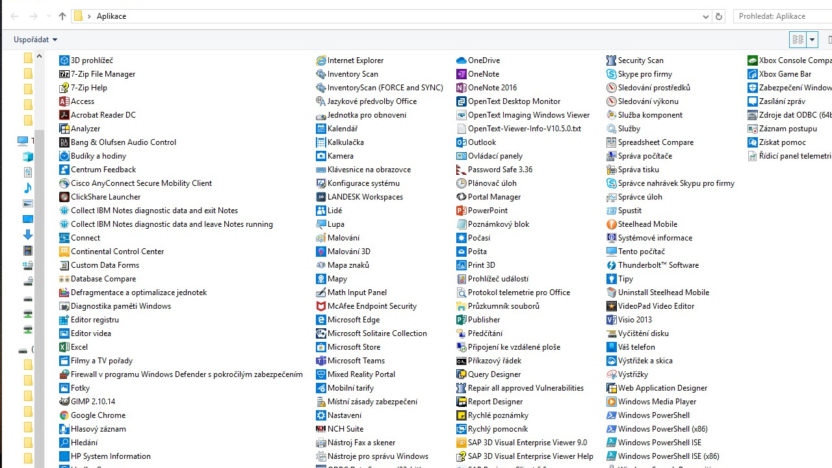
Task: Select the Password Safe 3.36 icon
Action: click(x=461, y=170)
